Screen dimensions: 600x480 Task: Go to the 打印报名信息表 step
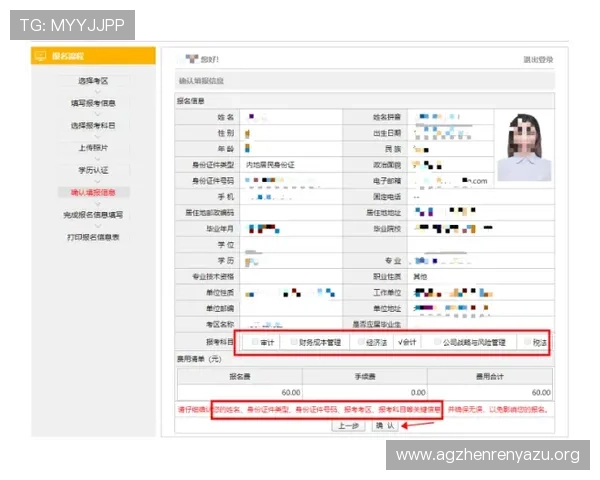(93, 237)
